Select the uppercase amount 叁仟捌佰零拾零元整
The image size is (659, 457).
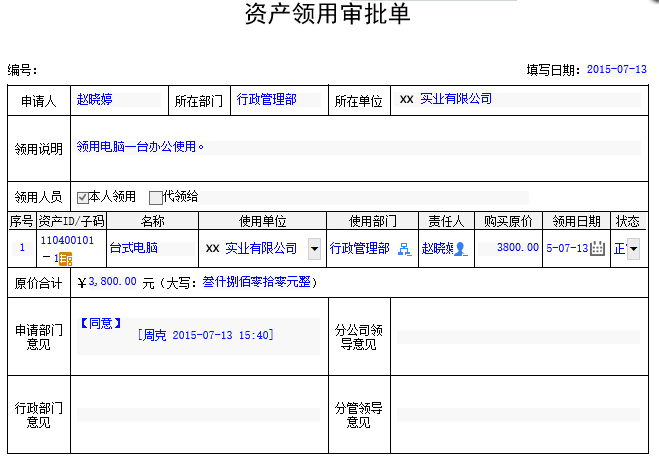pyautogui.click(x=257, y=282)
